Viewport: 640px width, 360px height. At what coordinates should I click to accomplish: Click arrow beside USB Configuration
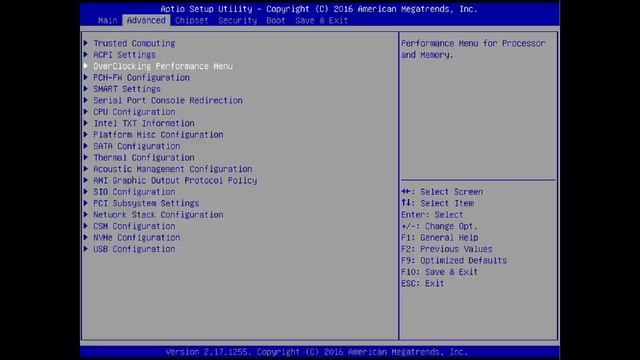[86, 249]
